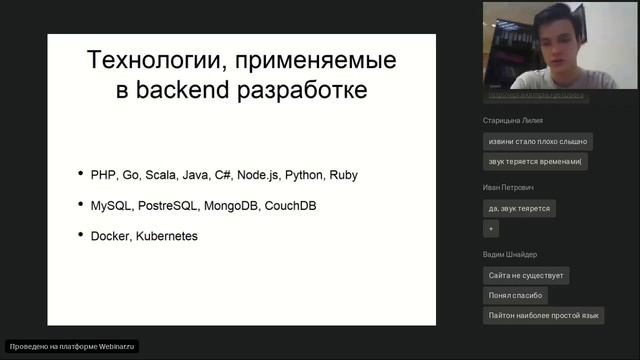Click the slide title 'Технологии, применяемые'
The height and width of the screenshot is (360, 640).
pyautogui.click(x=241, y=60)
